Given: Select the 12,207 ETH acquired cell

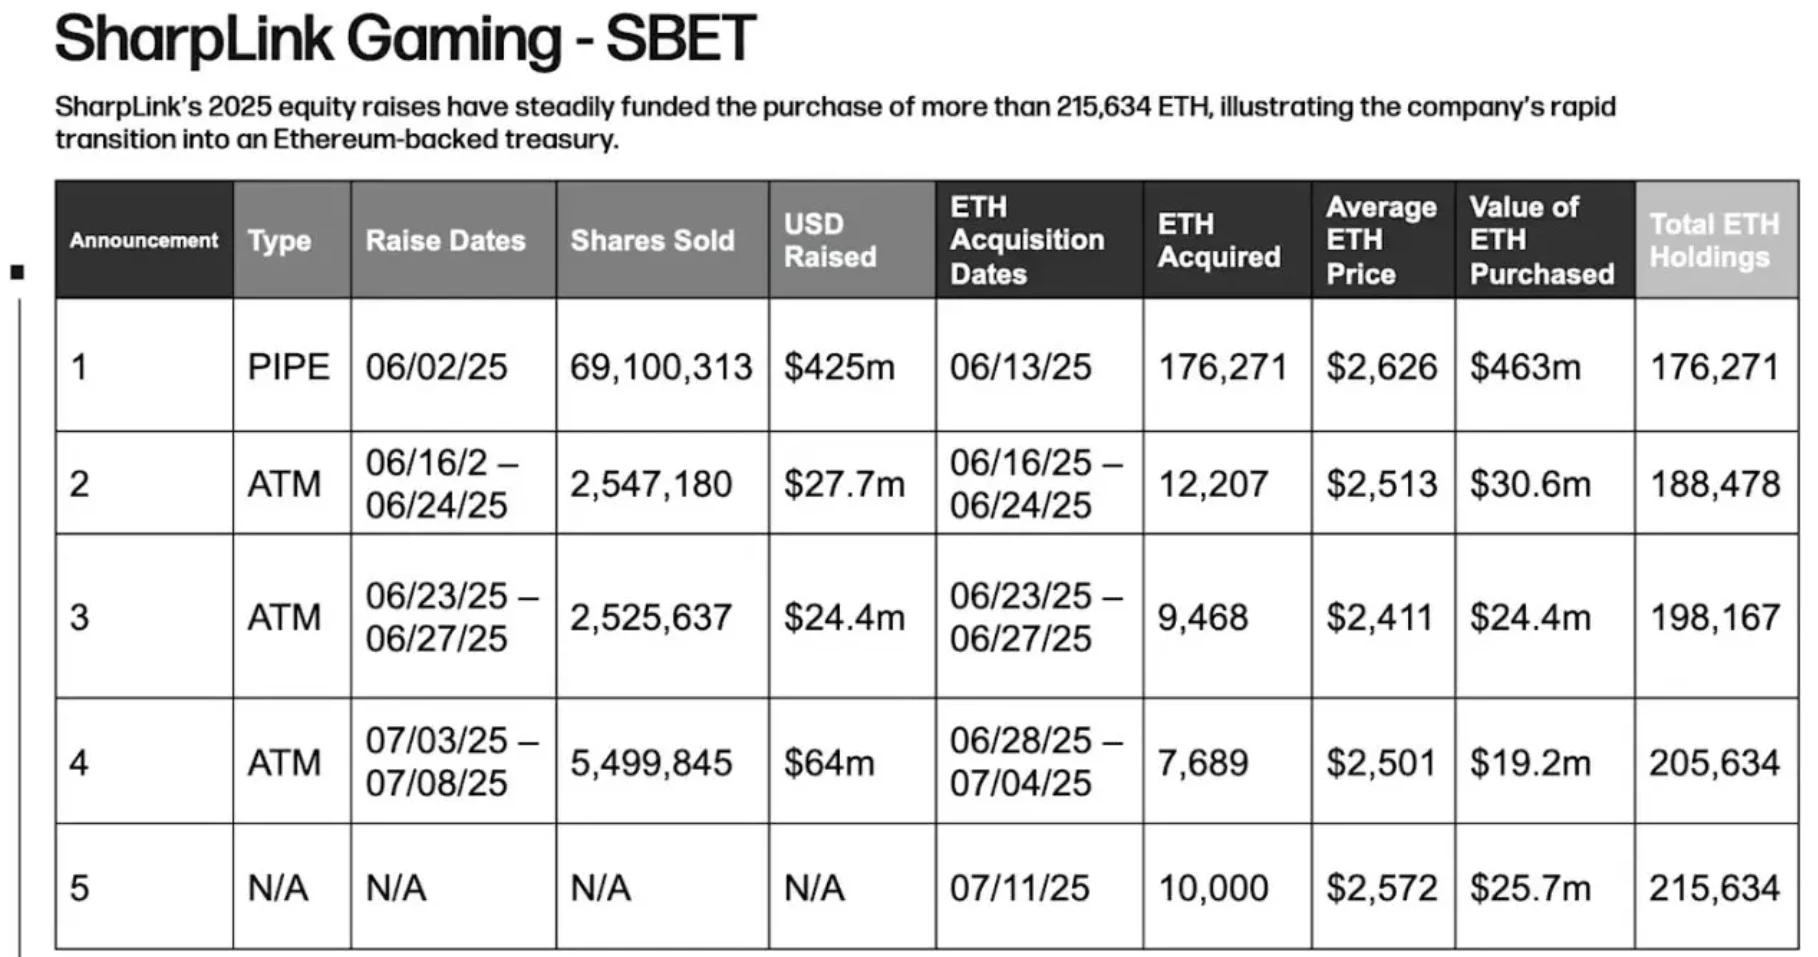Looking at the screenshot, I should [x=1213, y=484].
